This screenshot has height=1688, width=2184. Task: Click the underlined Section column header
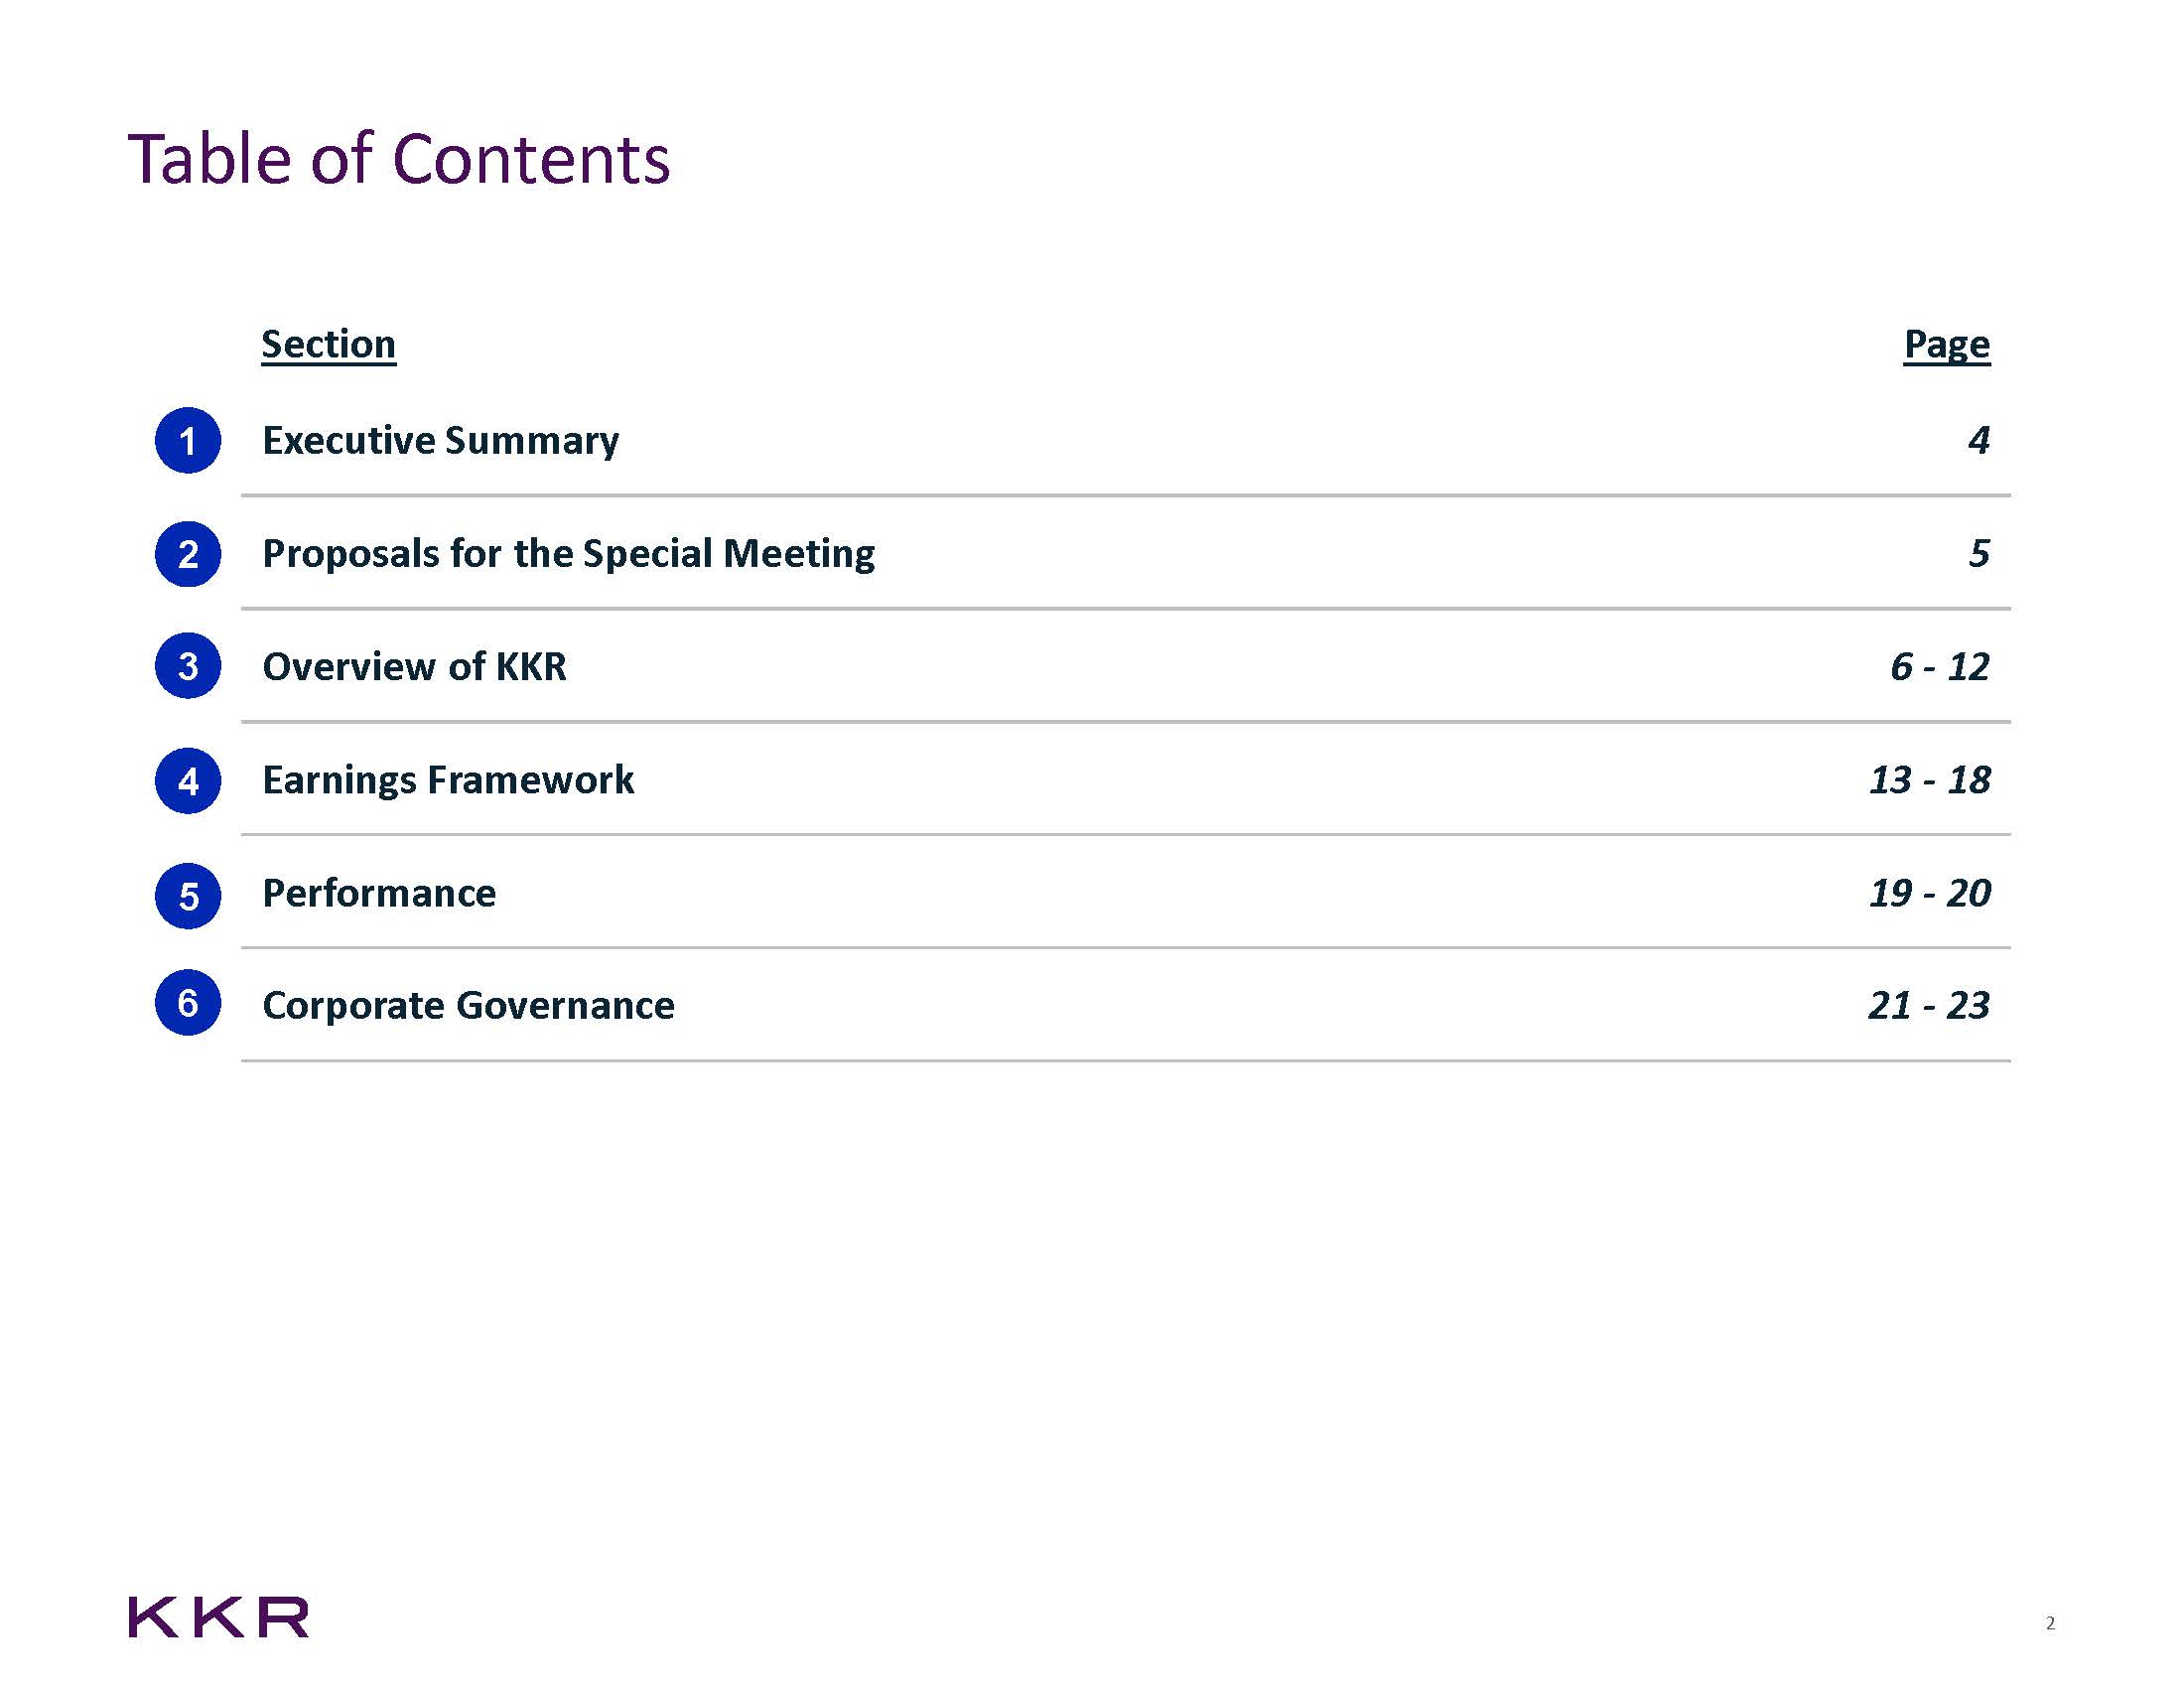click(x=328, y=344)
